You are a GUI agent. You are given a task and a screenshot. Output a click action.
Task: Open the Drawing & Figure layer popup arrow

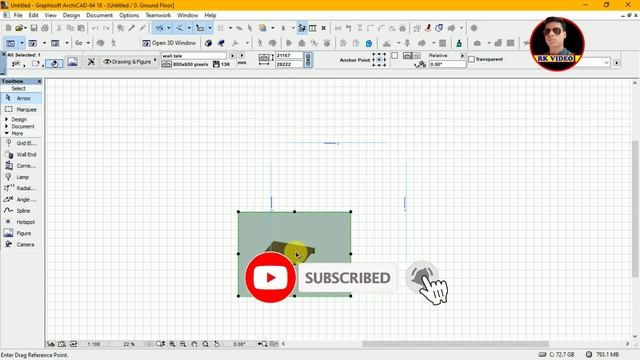pos(155,60)
